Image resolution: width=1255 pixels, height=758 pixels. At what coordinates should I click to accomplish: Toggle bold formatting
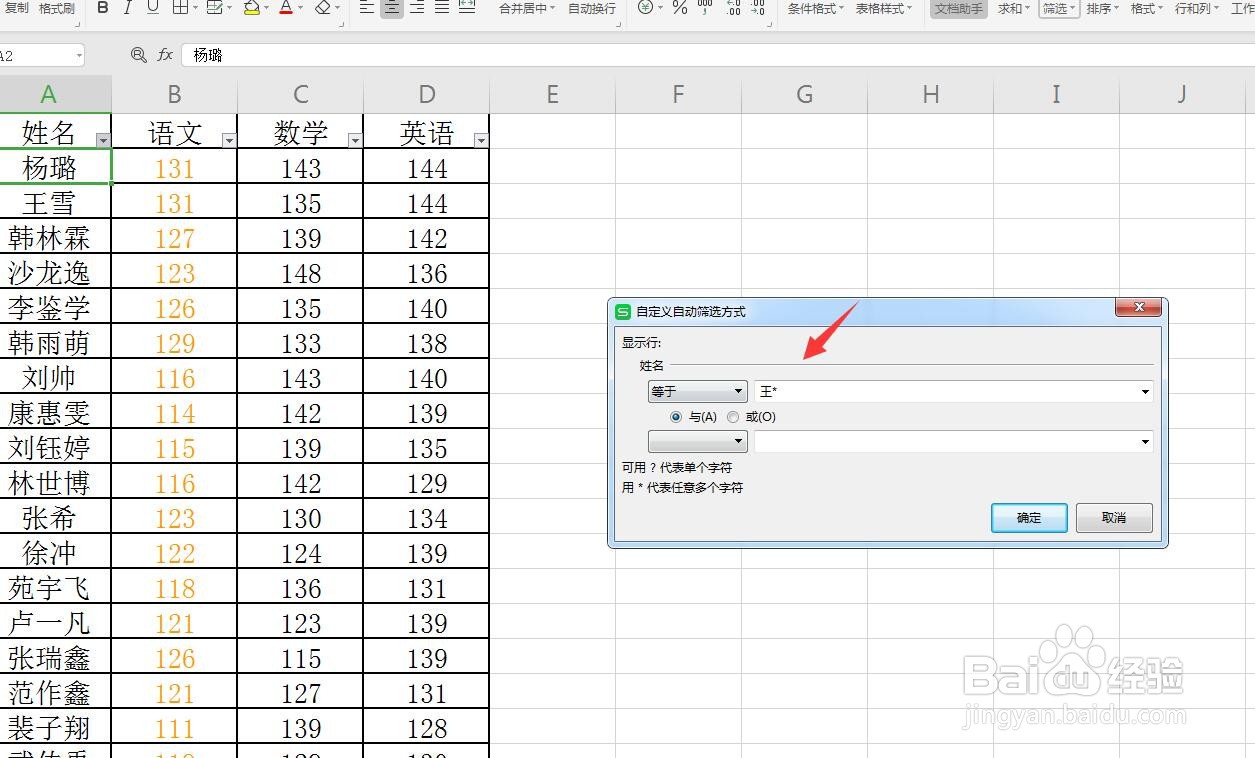[x=103, y=9]
